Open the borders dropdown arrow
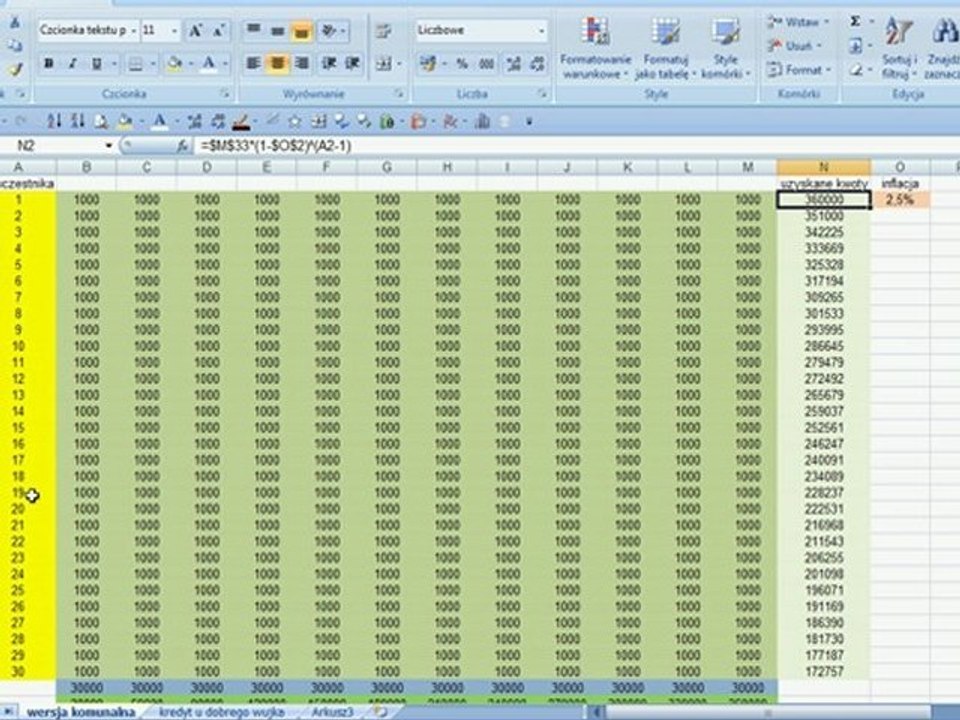Viewport: 960px width, 720px height. (152, 63)
